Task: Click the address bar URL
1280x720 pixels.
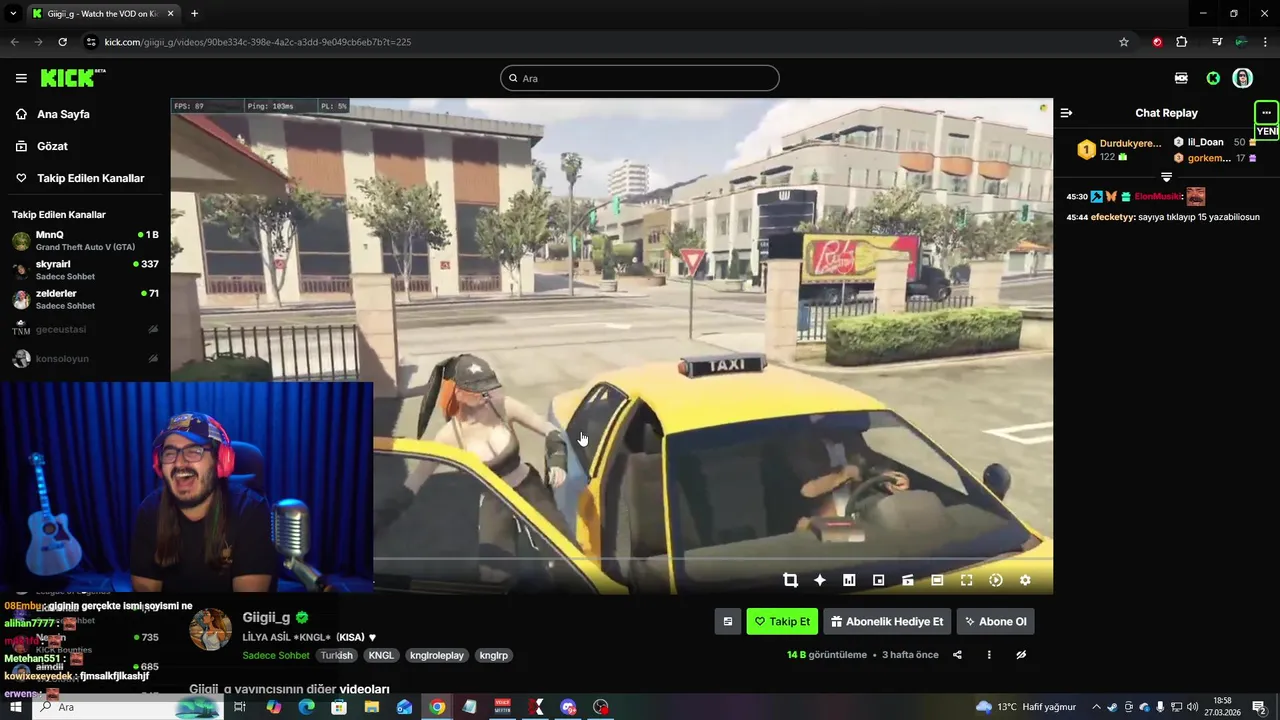Action: pyautogui.click(x=258, y=42)
